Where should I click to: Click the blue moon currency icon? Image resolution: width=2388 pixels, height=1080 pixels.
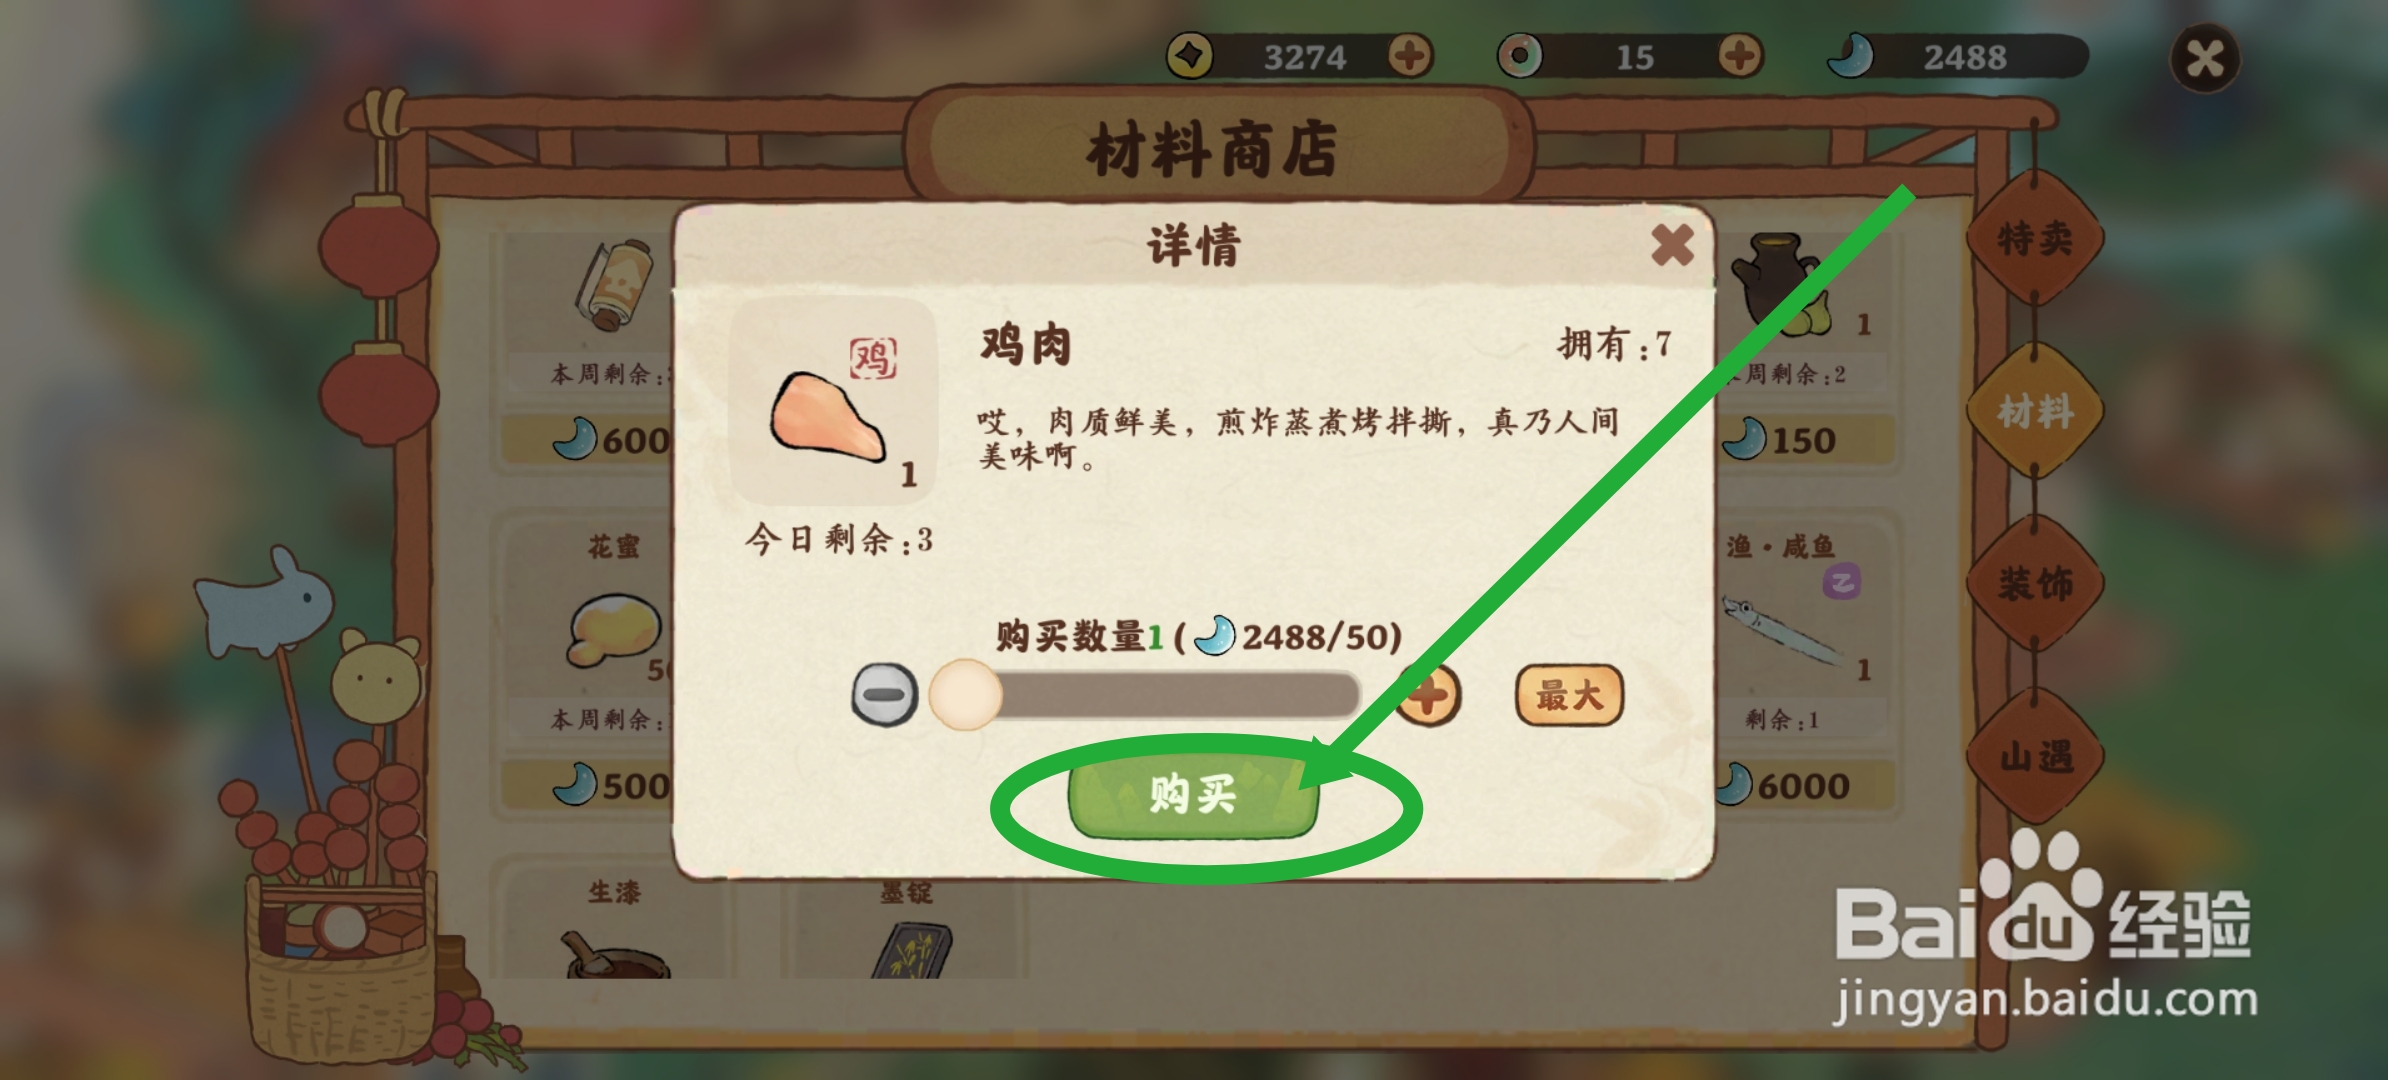point(1850,56)
